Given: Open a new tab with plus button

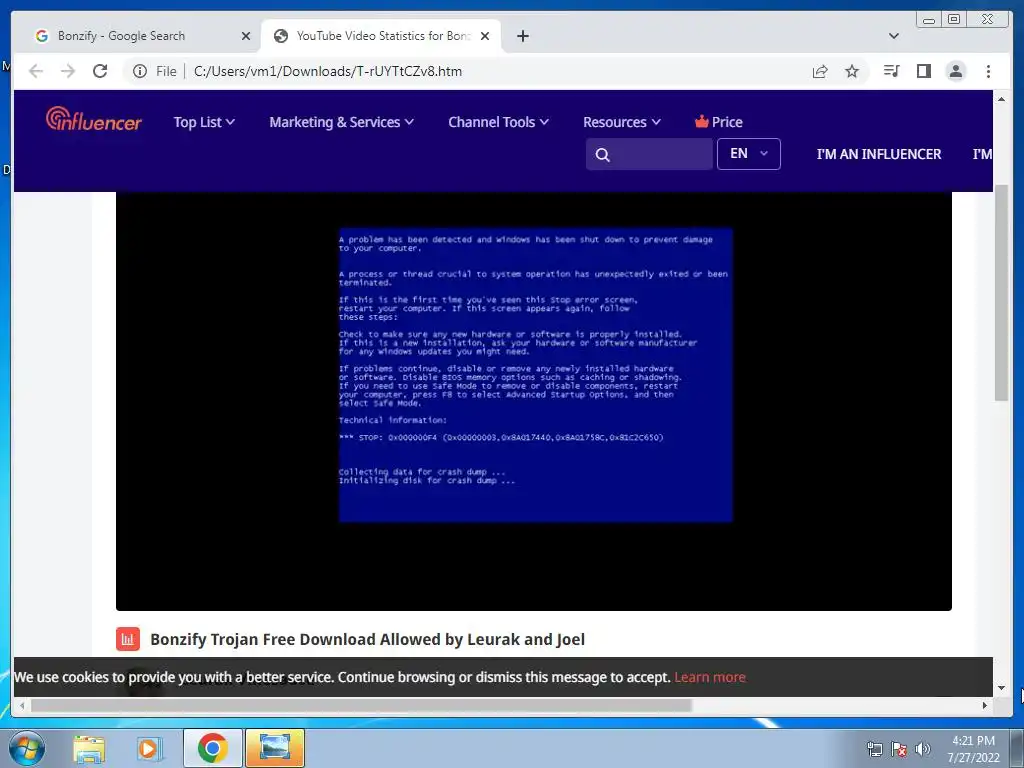Looking at the screenshot, I should pos(523,36).
